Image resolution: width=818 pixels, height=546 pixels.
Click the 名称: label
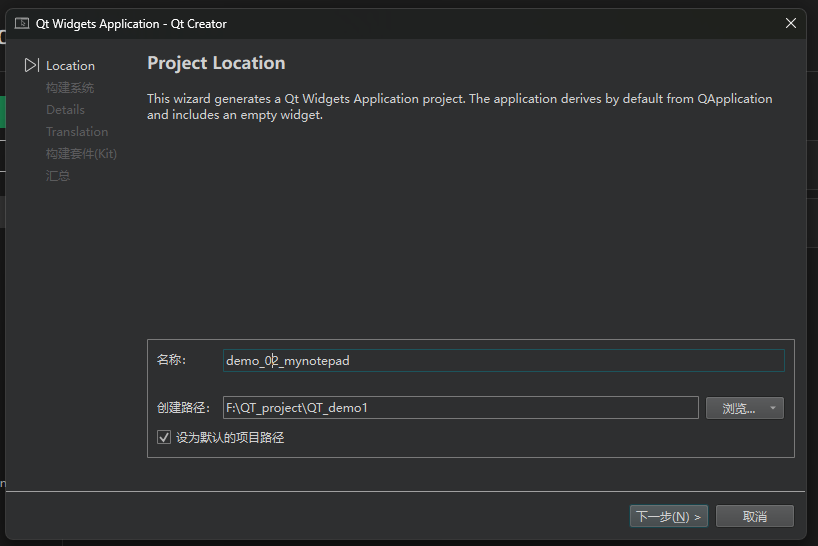click(x=172, y=360)
